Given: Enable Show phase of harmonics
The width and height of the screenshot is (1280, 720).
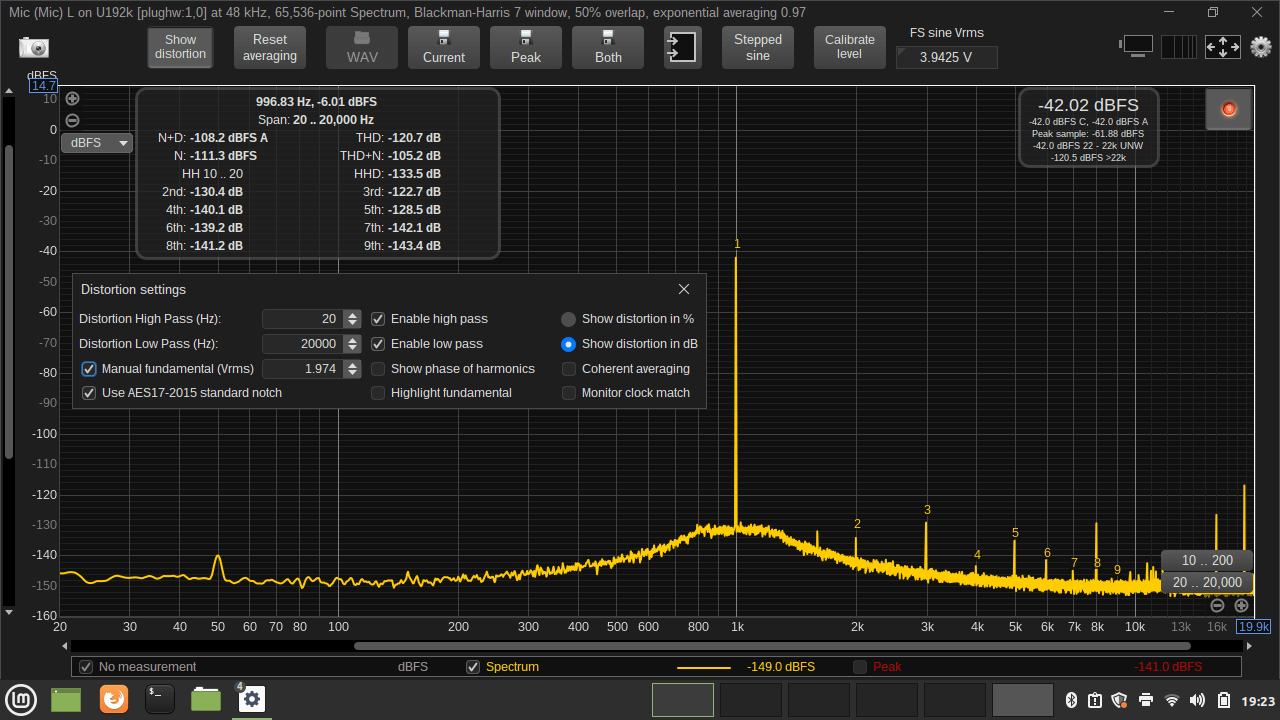Looking at the screenshot, I should coord(378,369).
